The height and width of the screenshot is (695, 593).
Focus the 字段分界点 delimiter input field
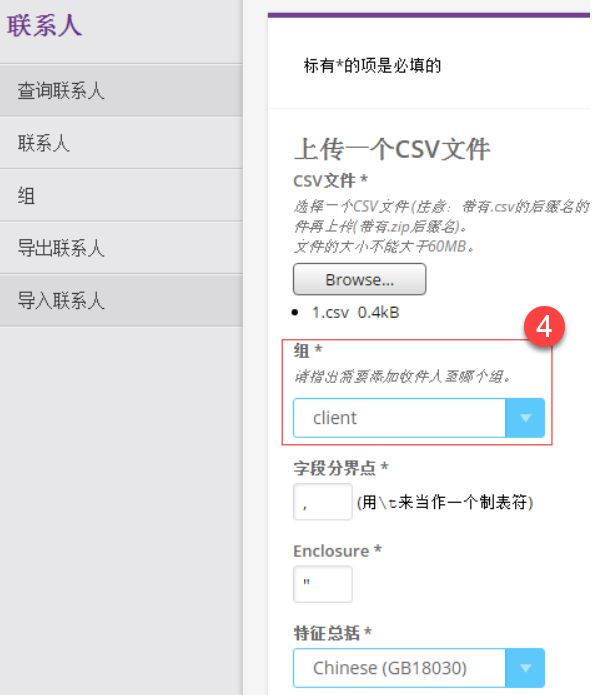323,502
